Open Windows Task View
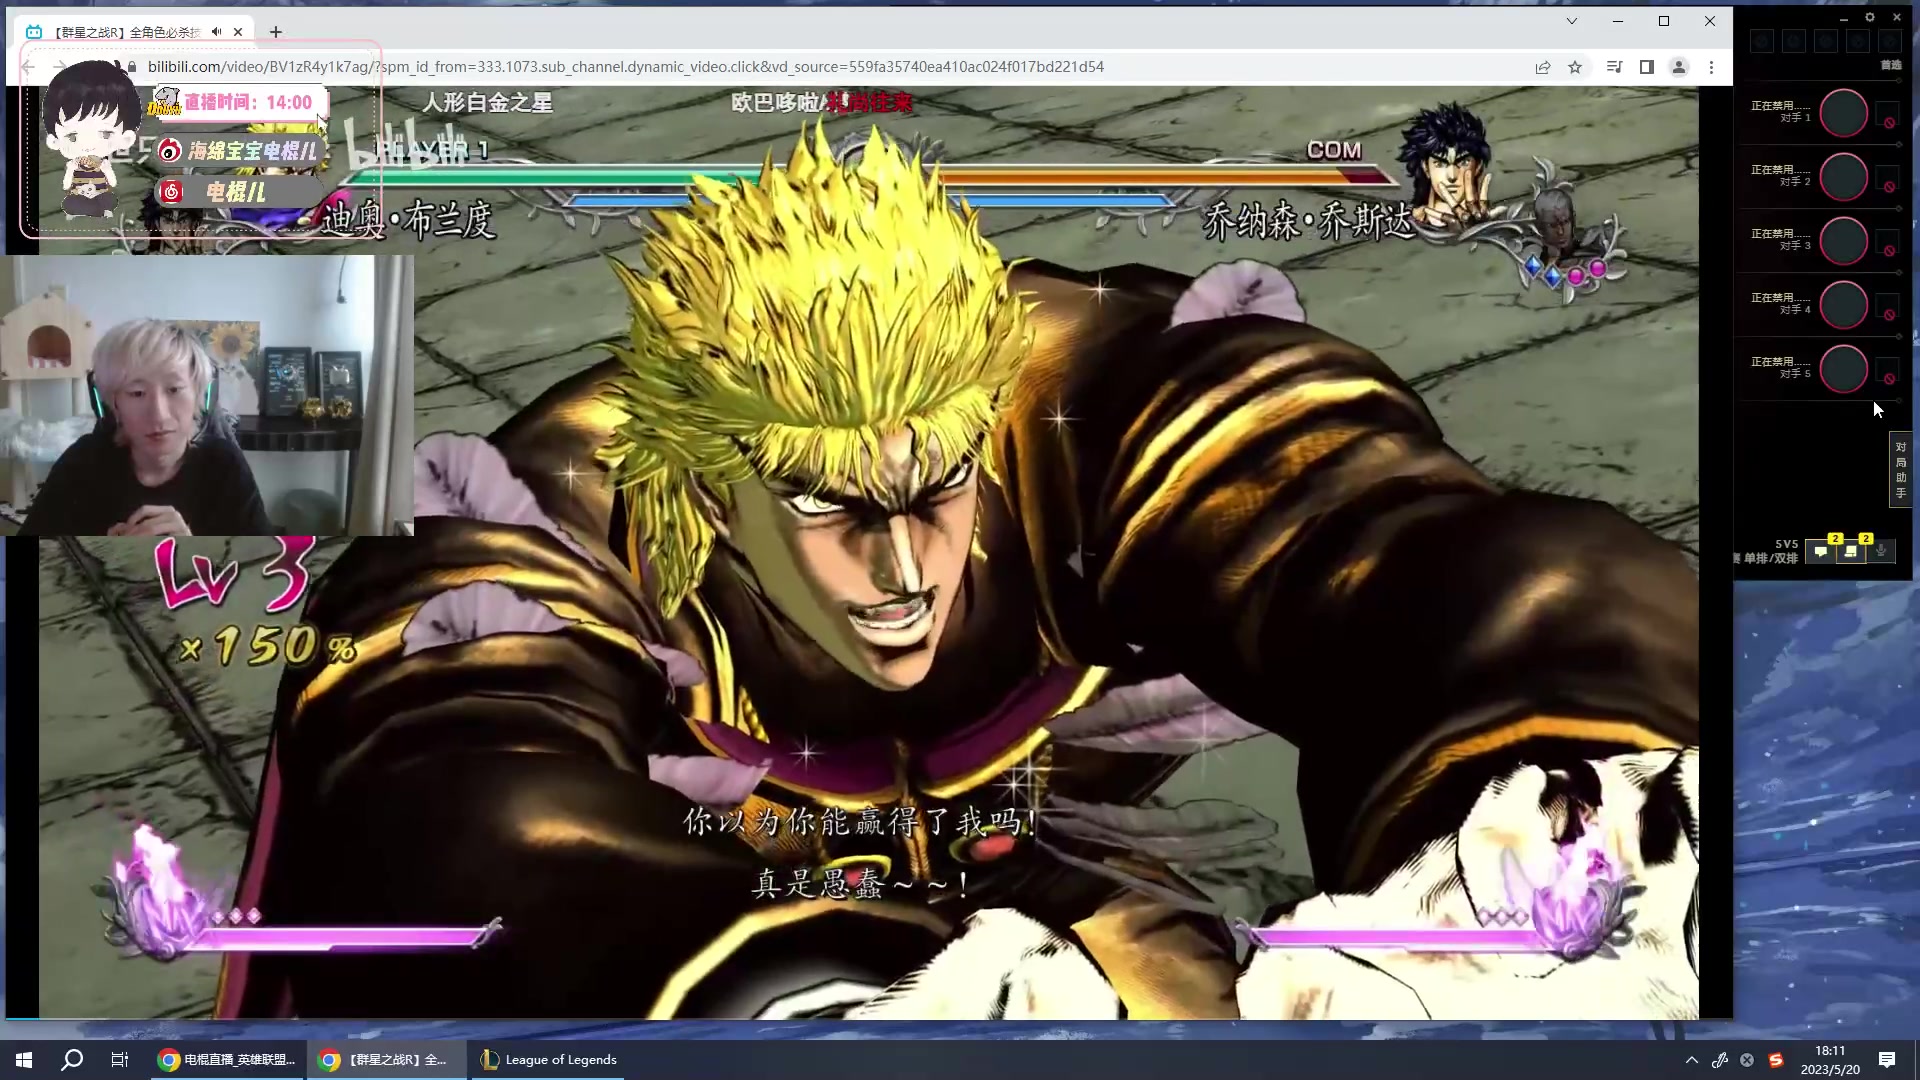Image resolution: width=1920 pixels, height=1080 pixels. pyautogui.click(x=120, y=1060)
